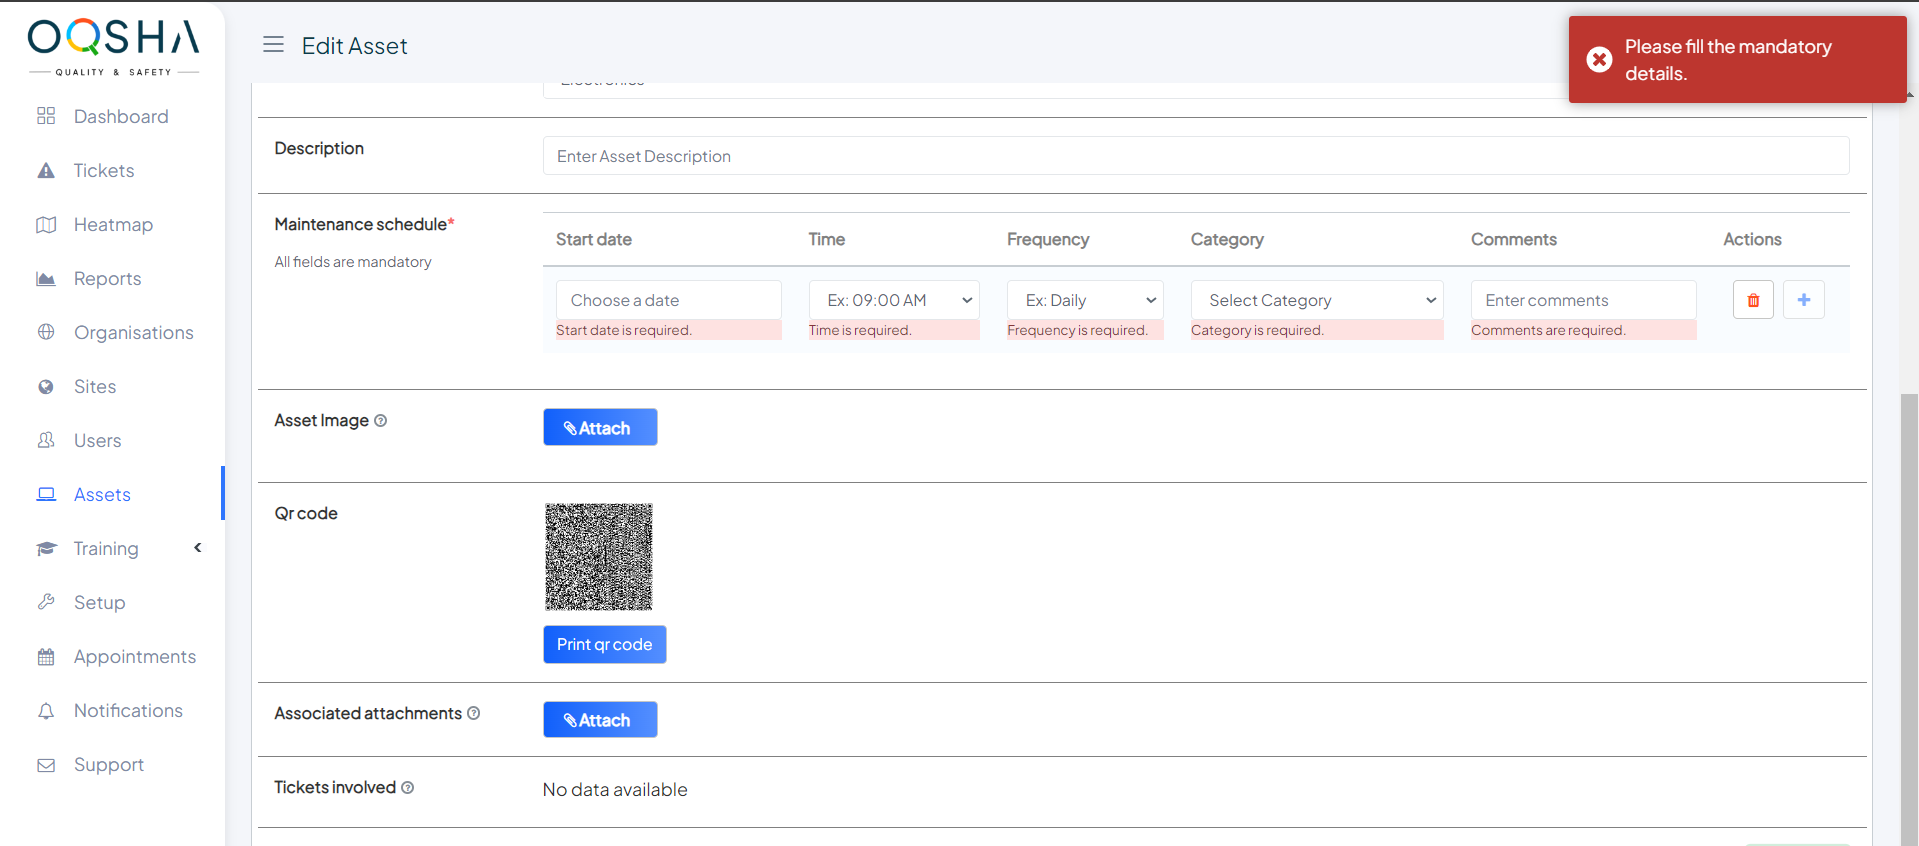Click the Tickets involved help icon

coord(408,788)
